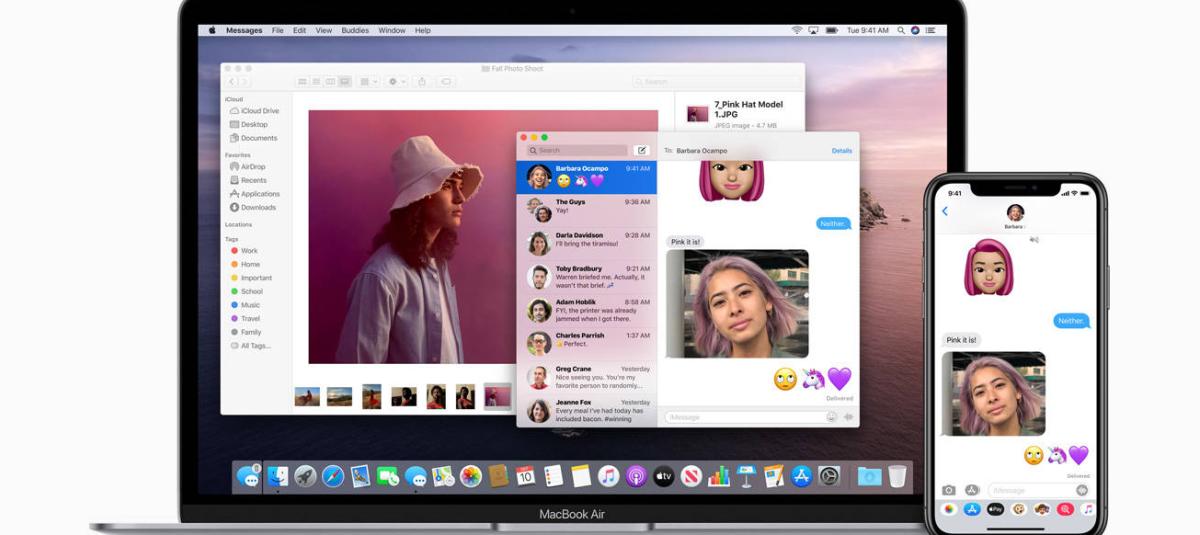The image size is (1200, 535).
Task: Click Spotlight search in menu bar
Action: (x=901, y=30)
